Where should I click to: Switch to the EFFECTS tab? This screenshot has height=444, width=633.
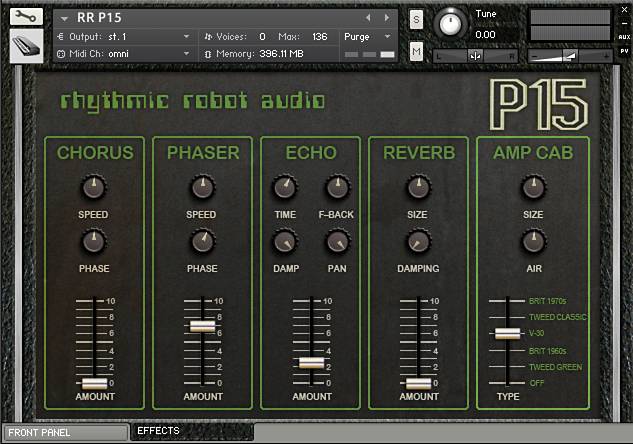click(x=192, y=431)
